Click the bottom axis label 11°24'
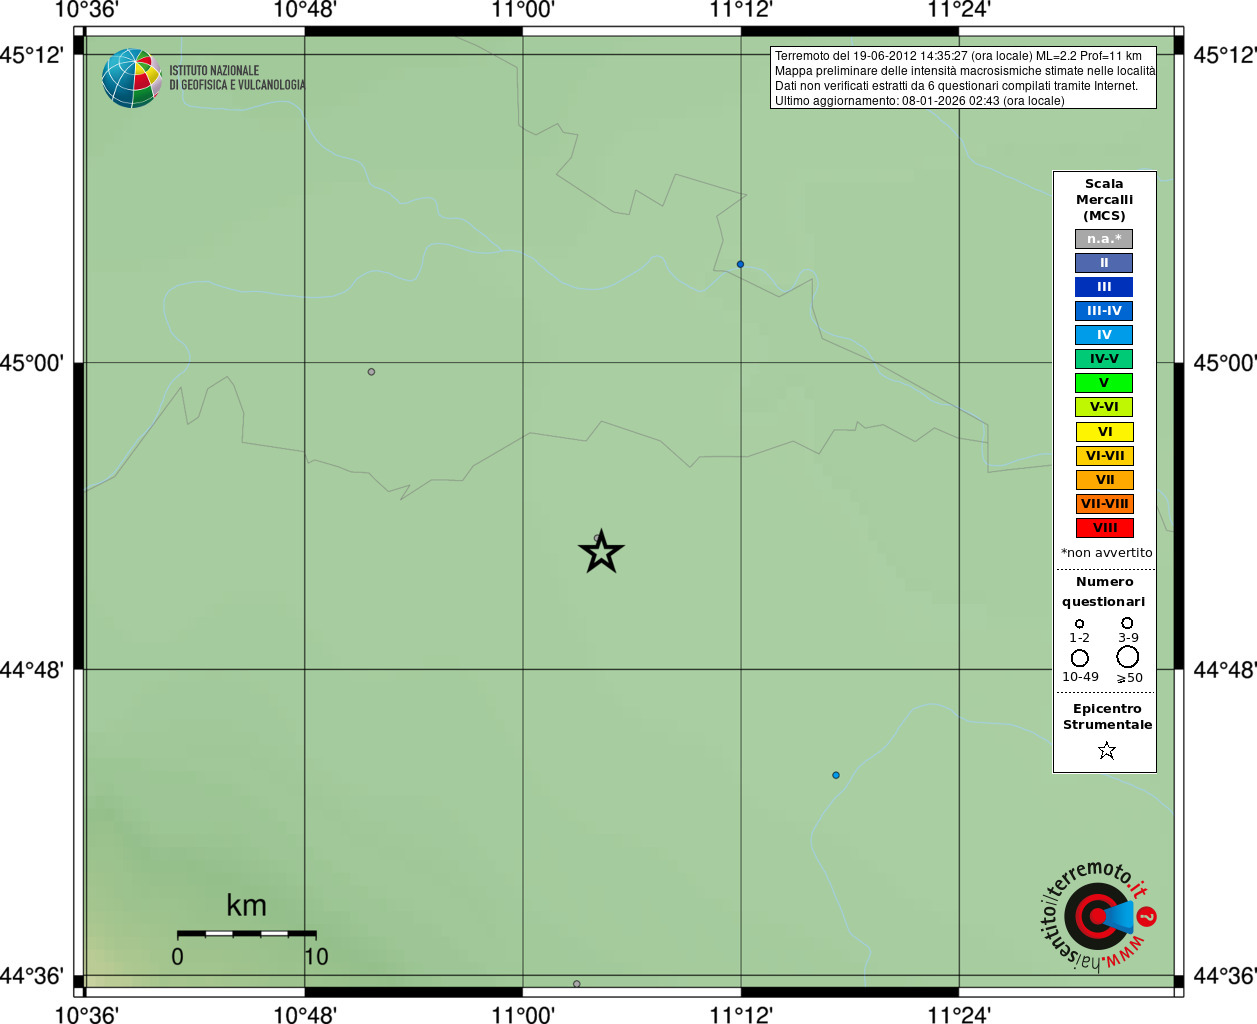Image resolution: width=1257 pixels, height=1024 pixels. coord(959,1014)
